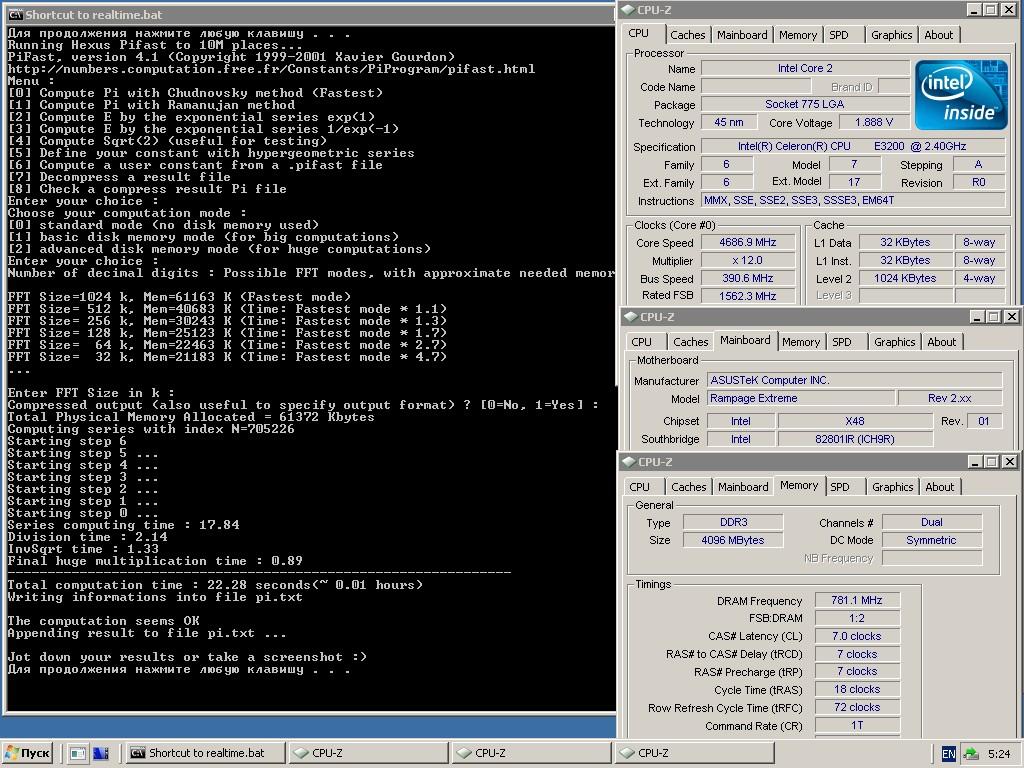This screenshot has width=1024, height=768.
Task: Open Memory tab in middle CPU-Z window
Action: (801, 342)
